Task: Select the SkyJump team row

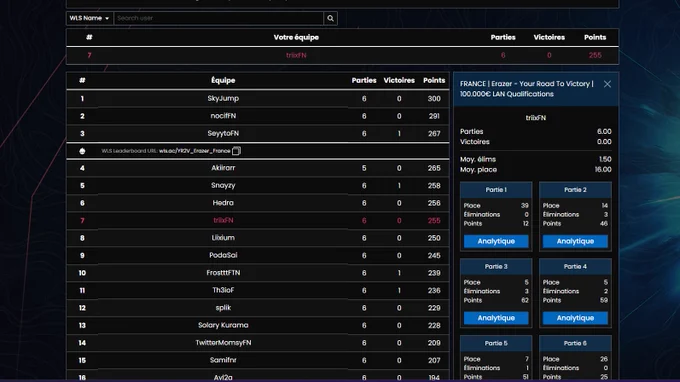Action: (x=258, y=98)
